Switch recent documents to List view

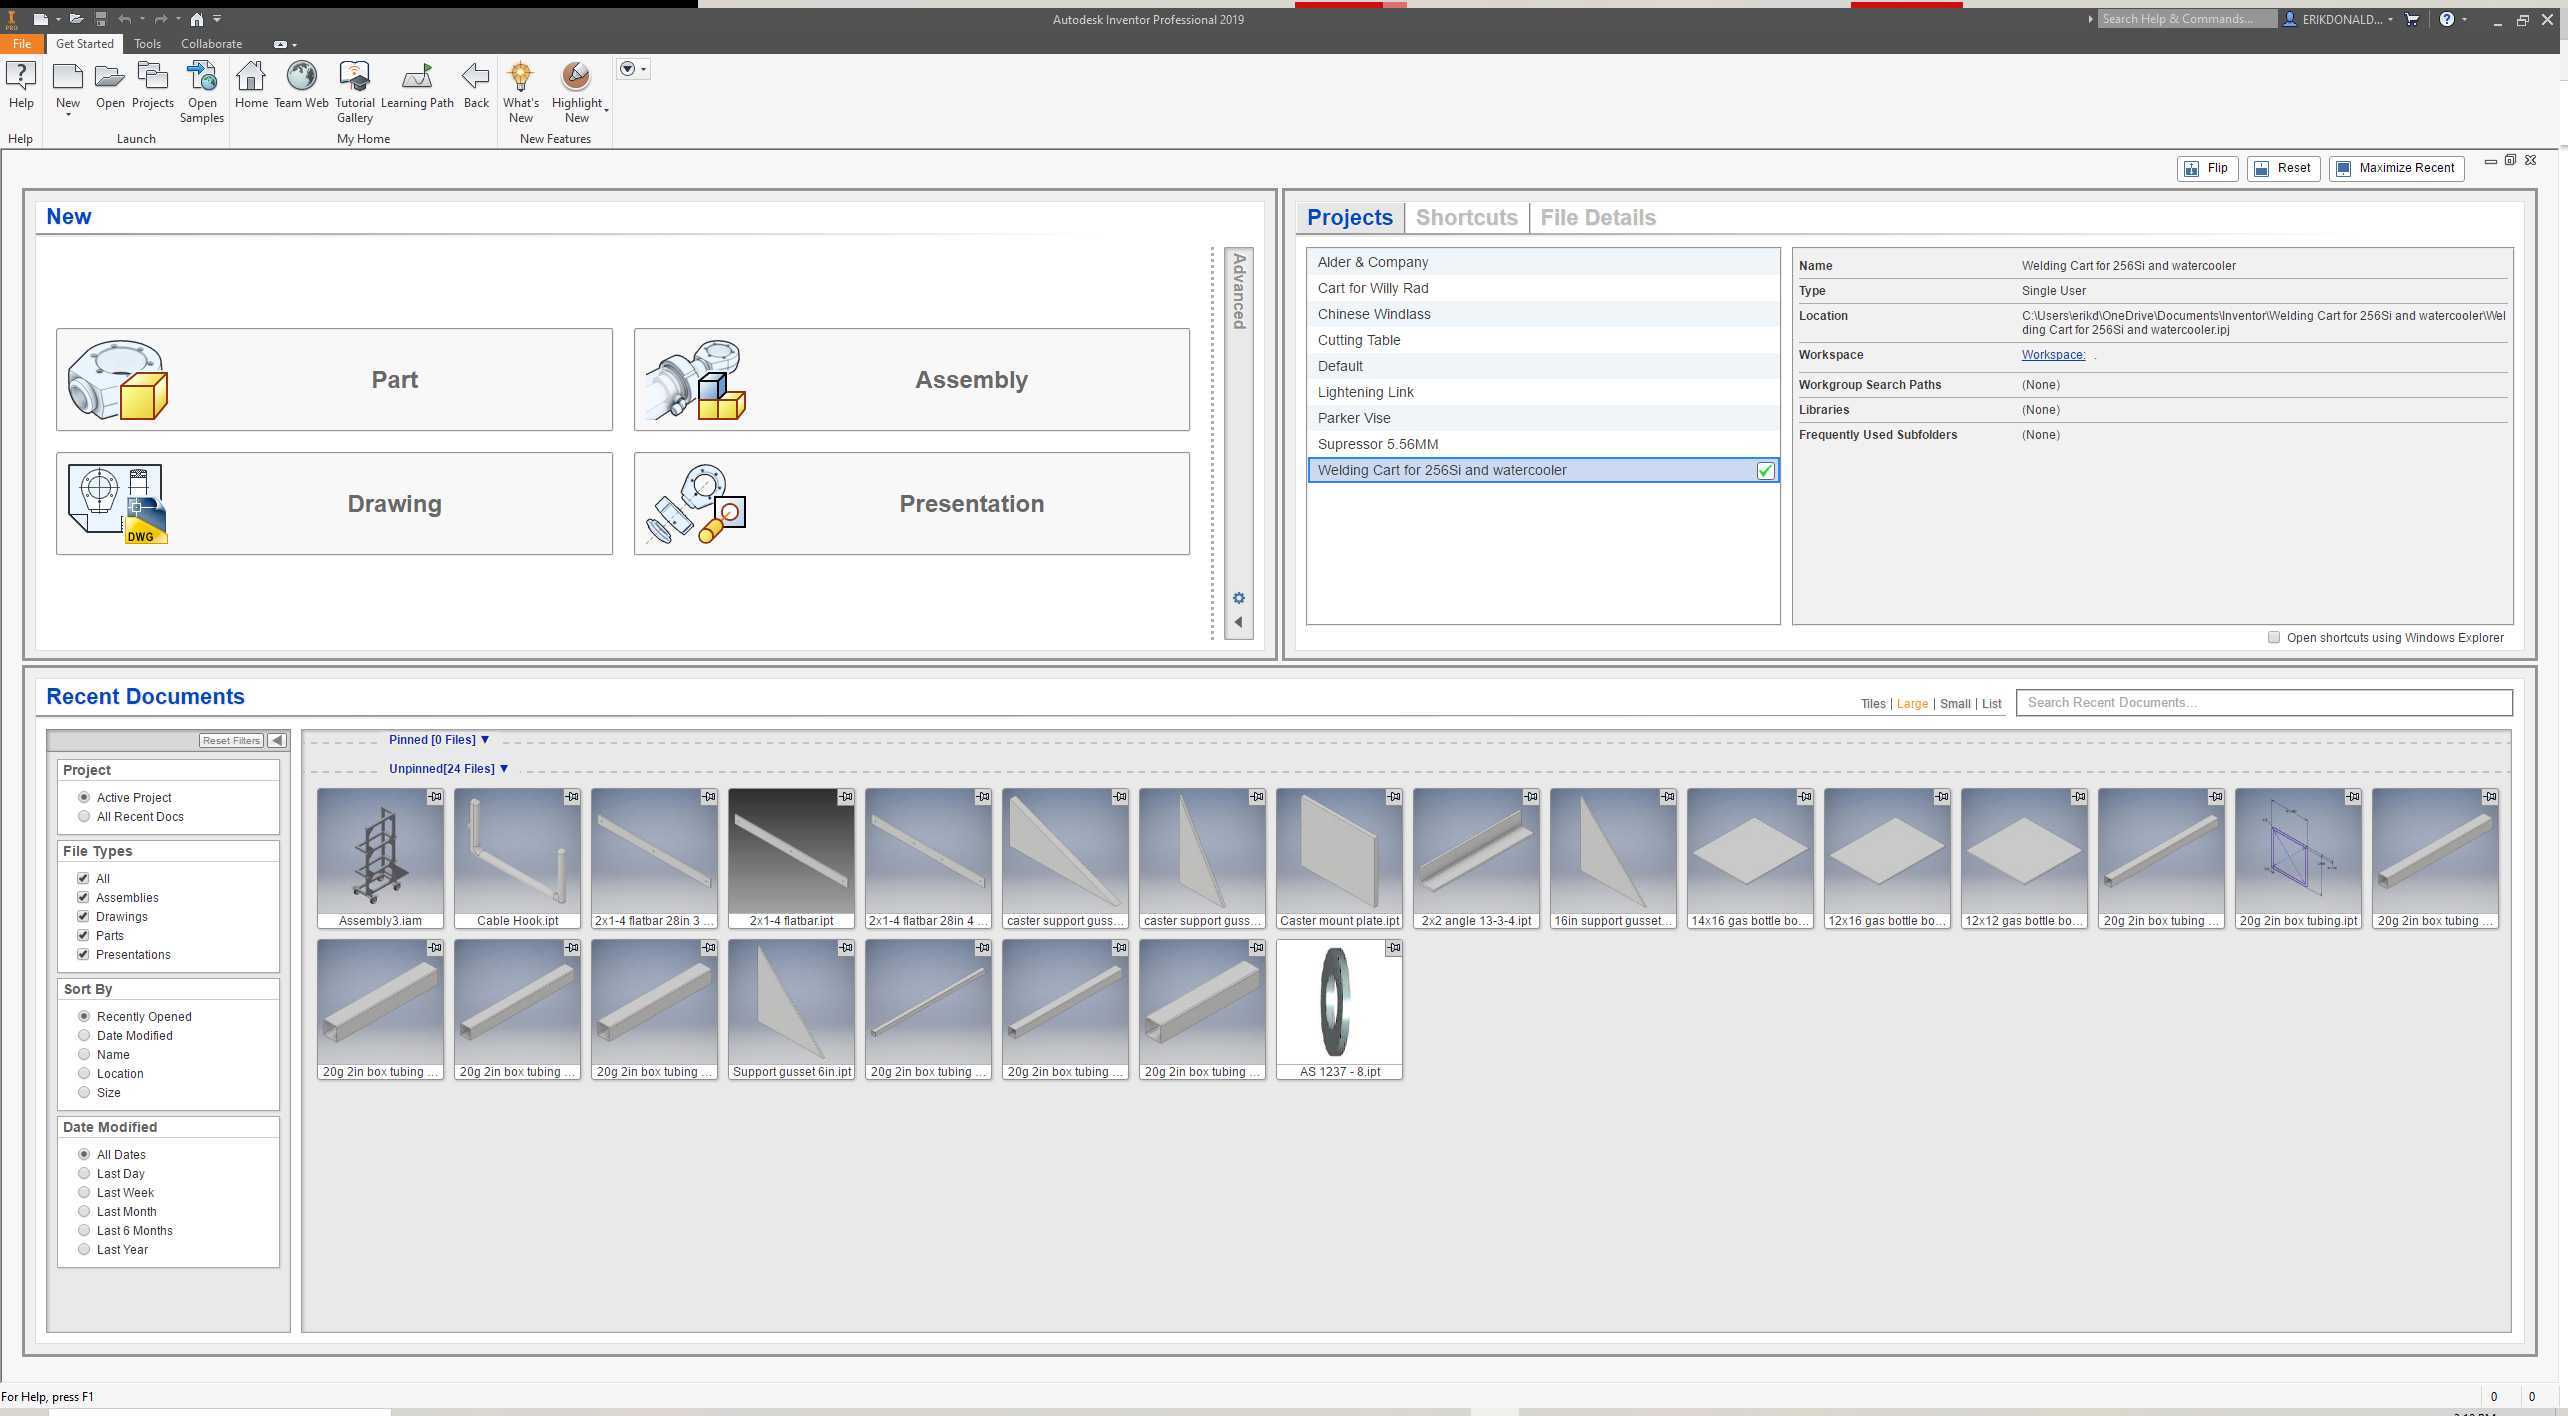(1991, 704)
